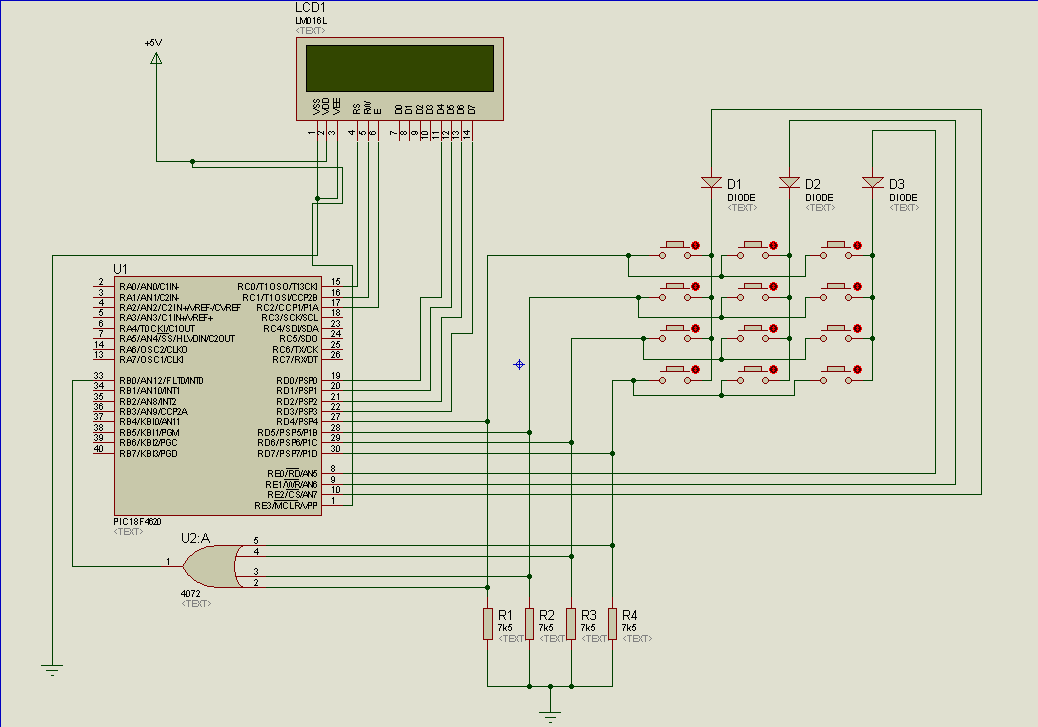This screenshot has width=1038, height=727.
Task: Toggle the red latch dot of top-row D3 button
Action: point(857,246)
